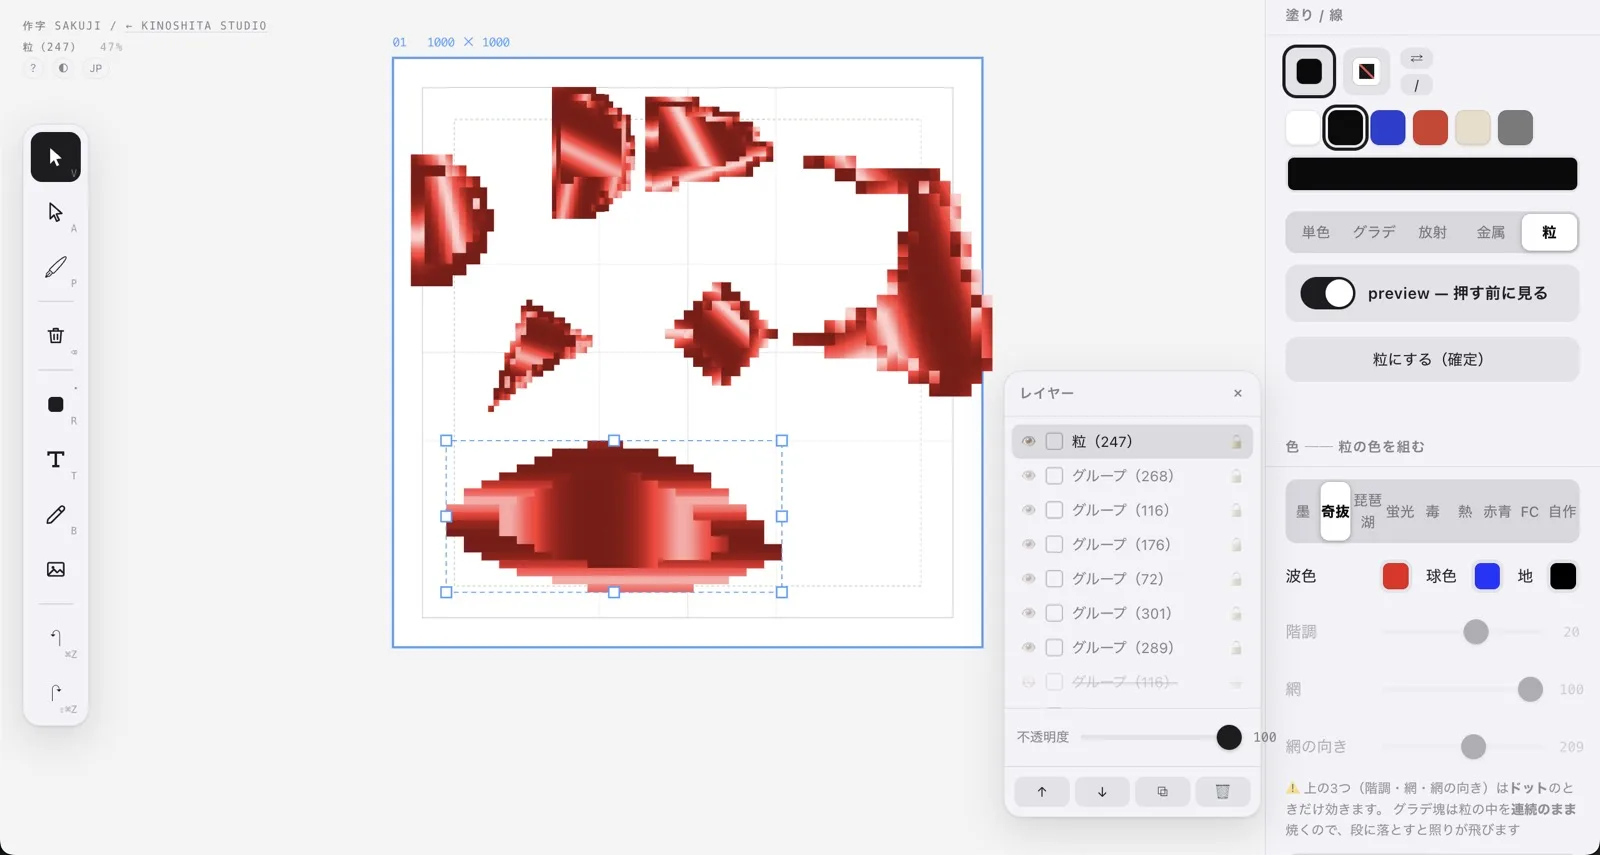Viewport: 1600px width, 855px height.
Task: Switch to the 単色 fill tab
Action: coord(1315,232)
